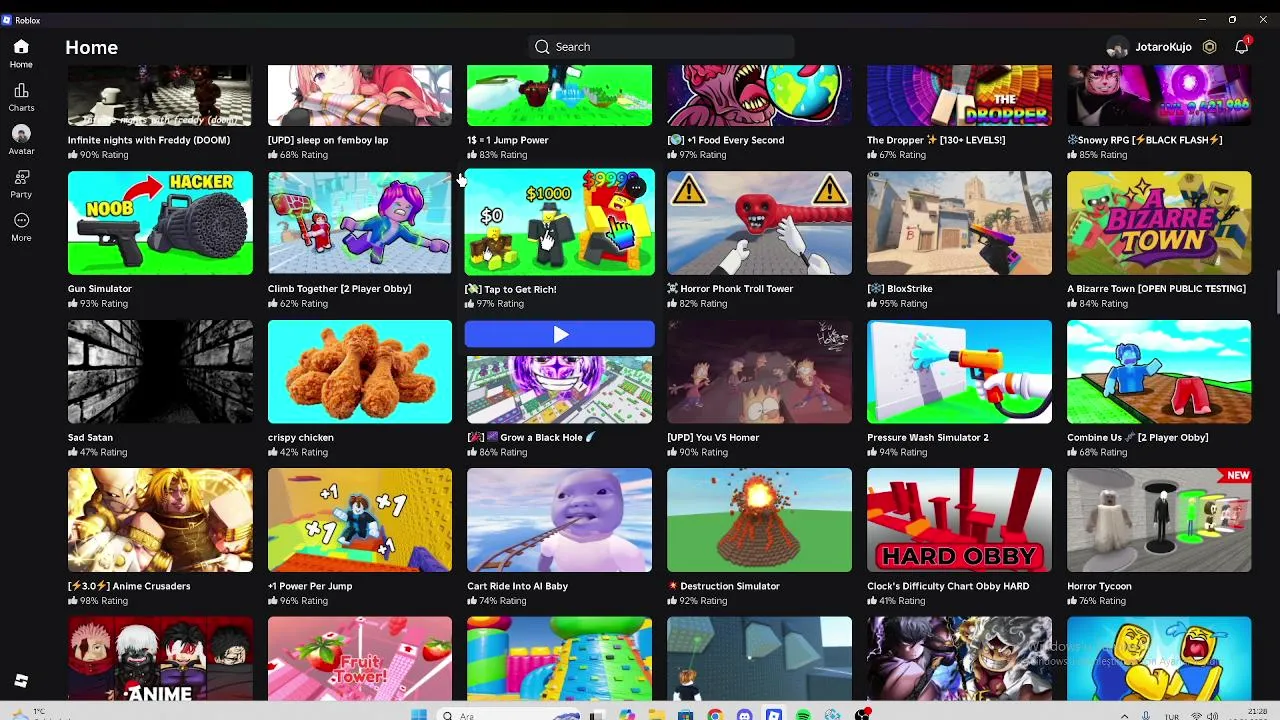Open the Horror Phonk Troll Tower thumbnail
This screenshot has width=1280, height=720.
[x=759, y=223]
